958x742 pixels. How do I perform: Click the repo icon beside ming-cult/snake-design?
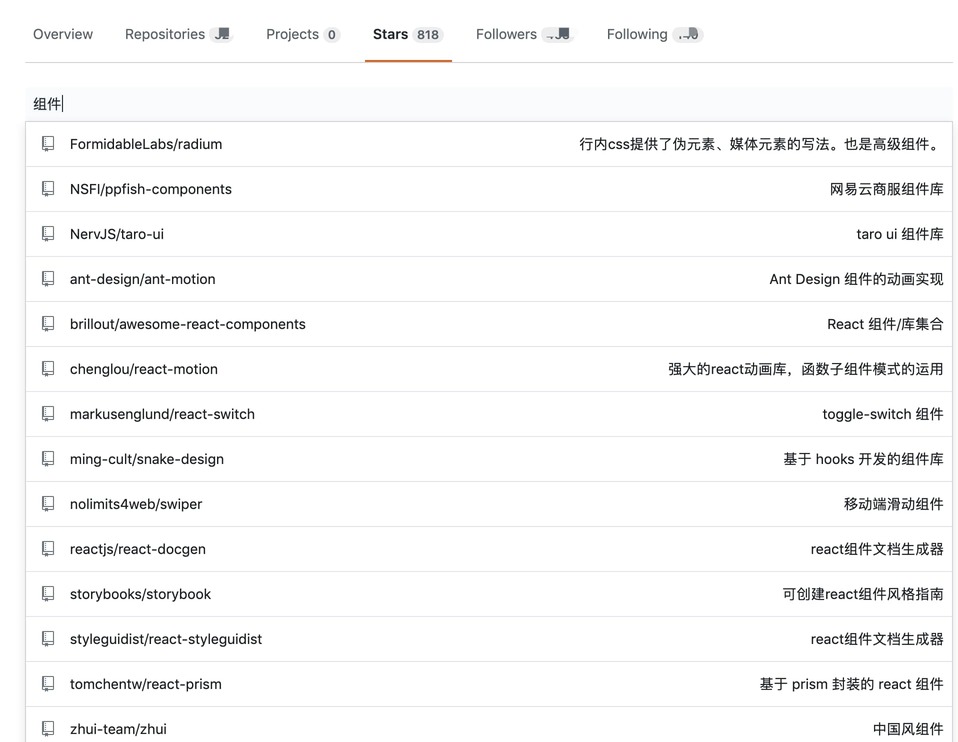point(48,458)
